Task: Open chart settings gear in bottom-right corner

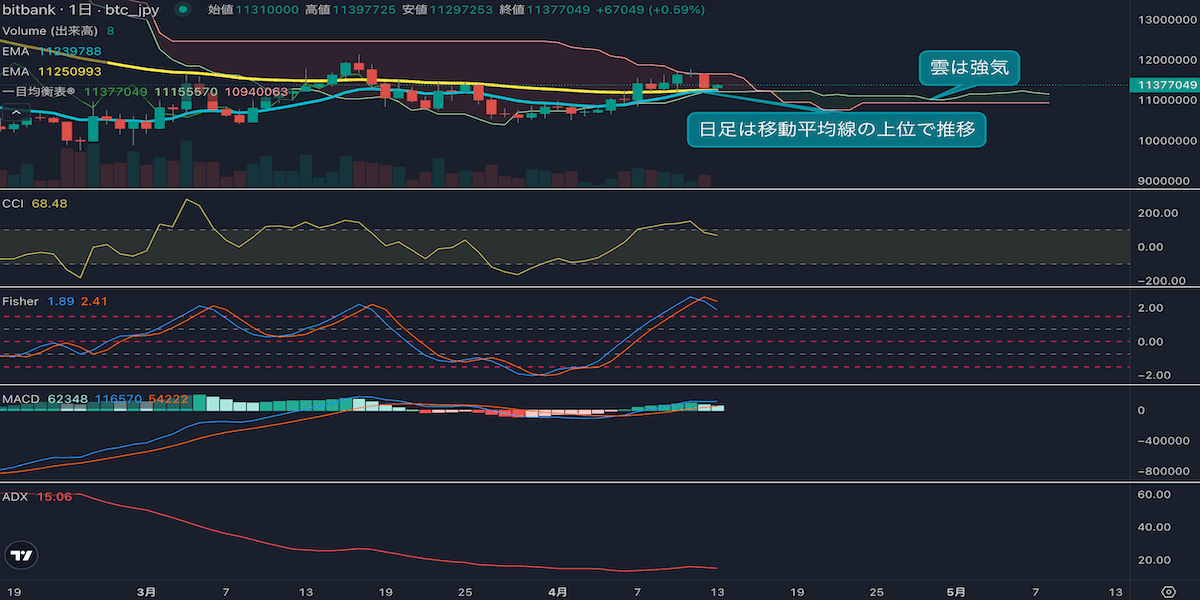Action: 1167,591
